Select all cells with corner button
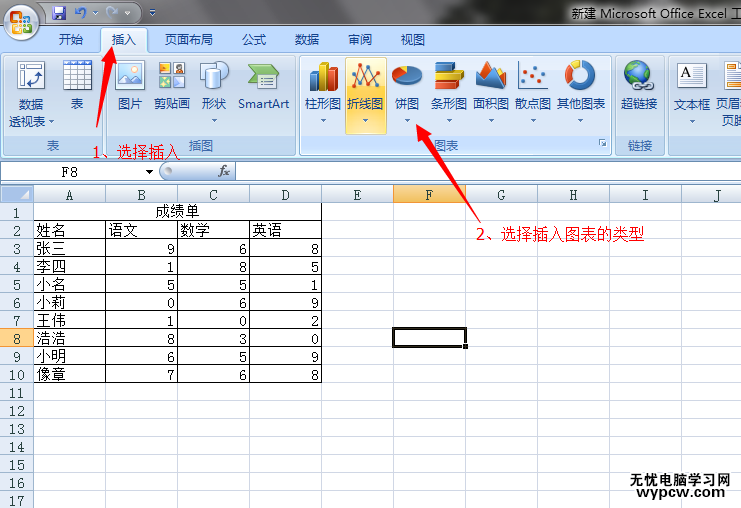The width and height of the screenshot is (741, 508). pyautogui.click(x=17, y=194)
